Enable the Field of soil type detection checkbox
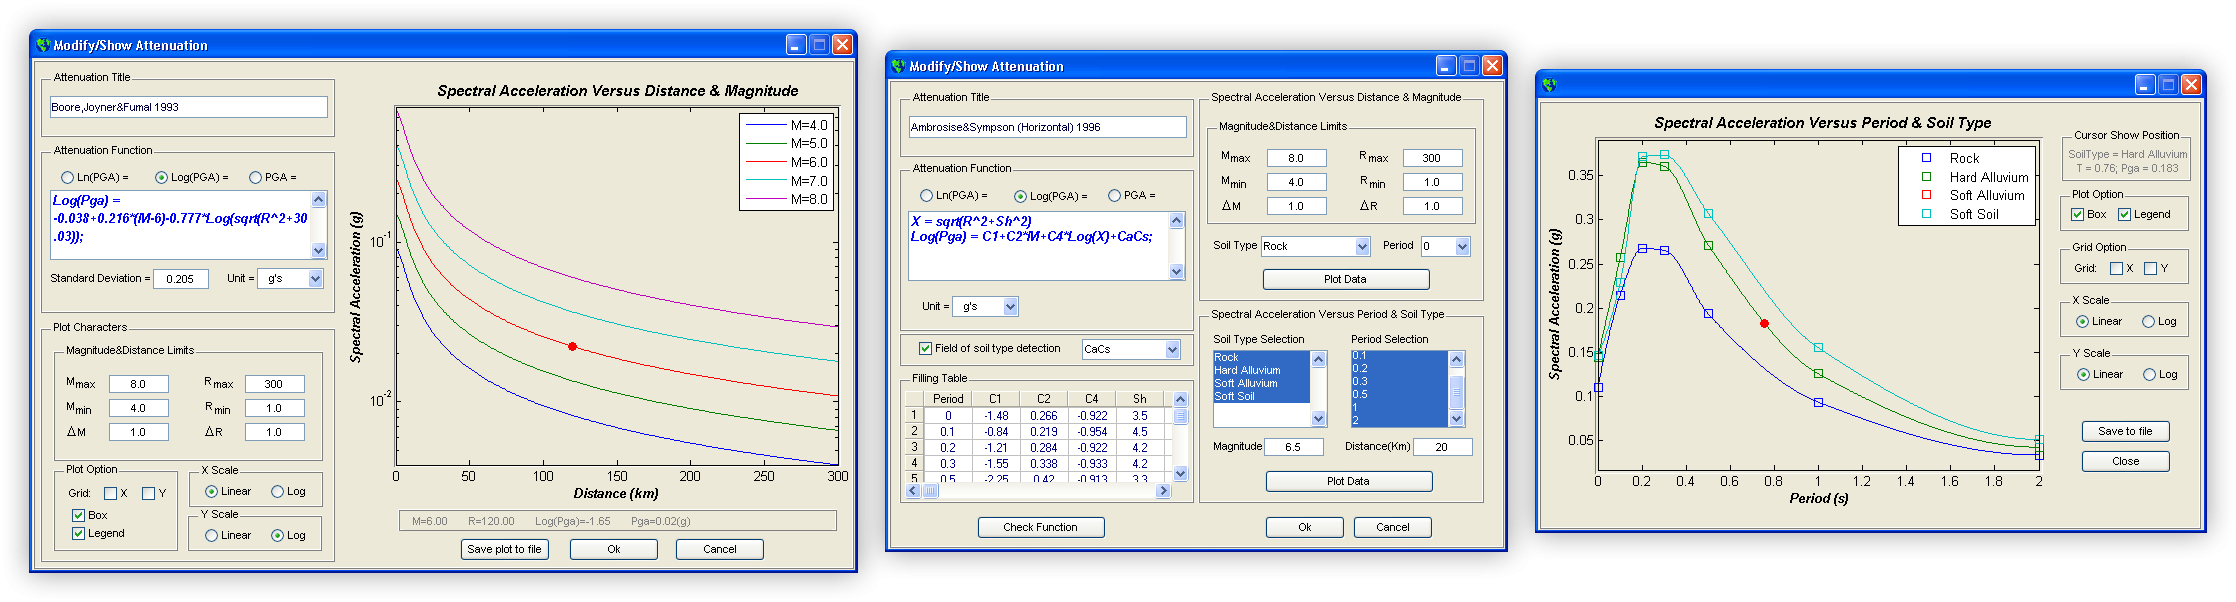The image size is (2236, 602). (925, 349)
